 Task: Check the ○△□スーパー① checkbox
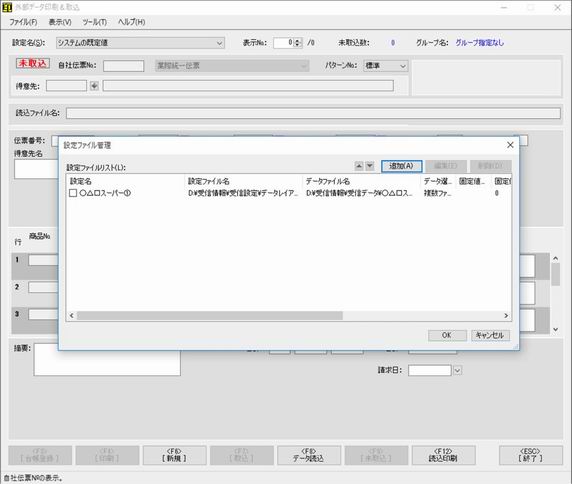tap(73, 193)
